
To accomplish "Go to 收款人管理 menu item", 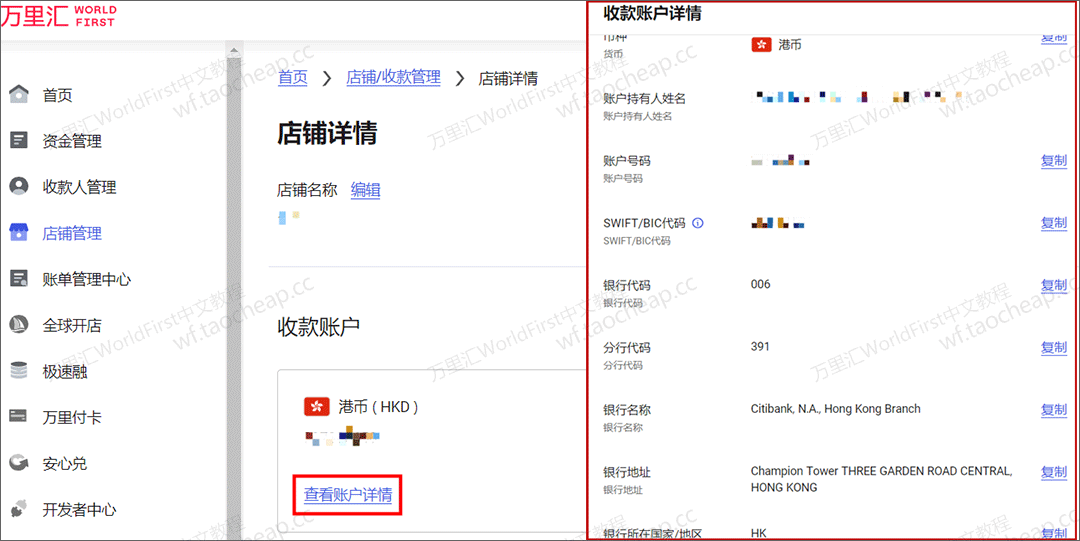I will [79, 187].
